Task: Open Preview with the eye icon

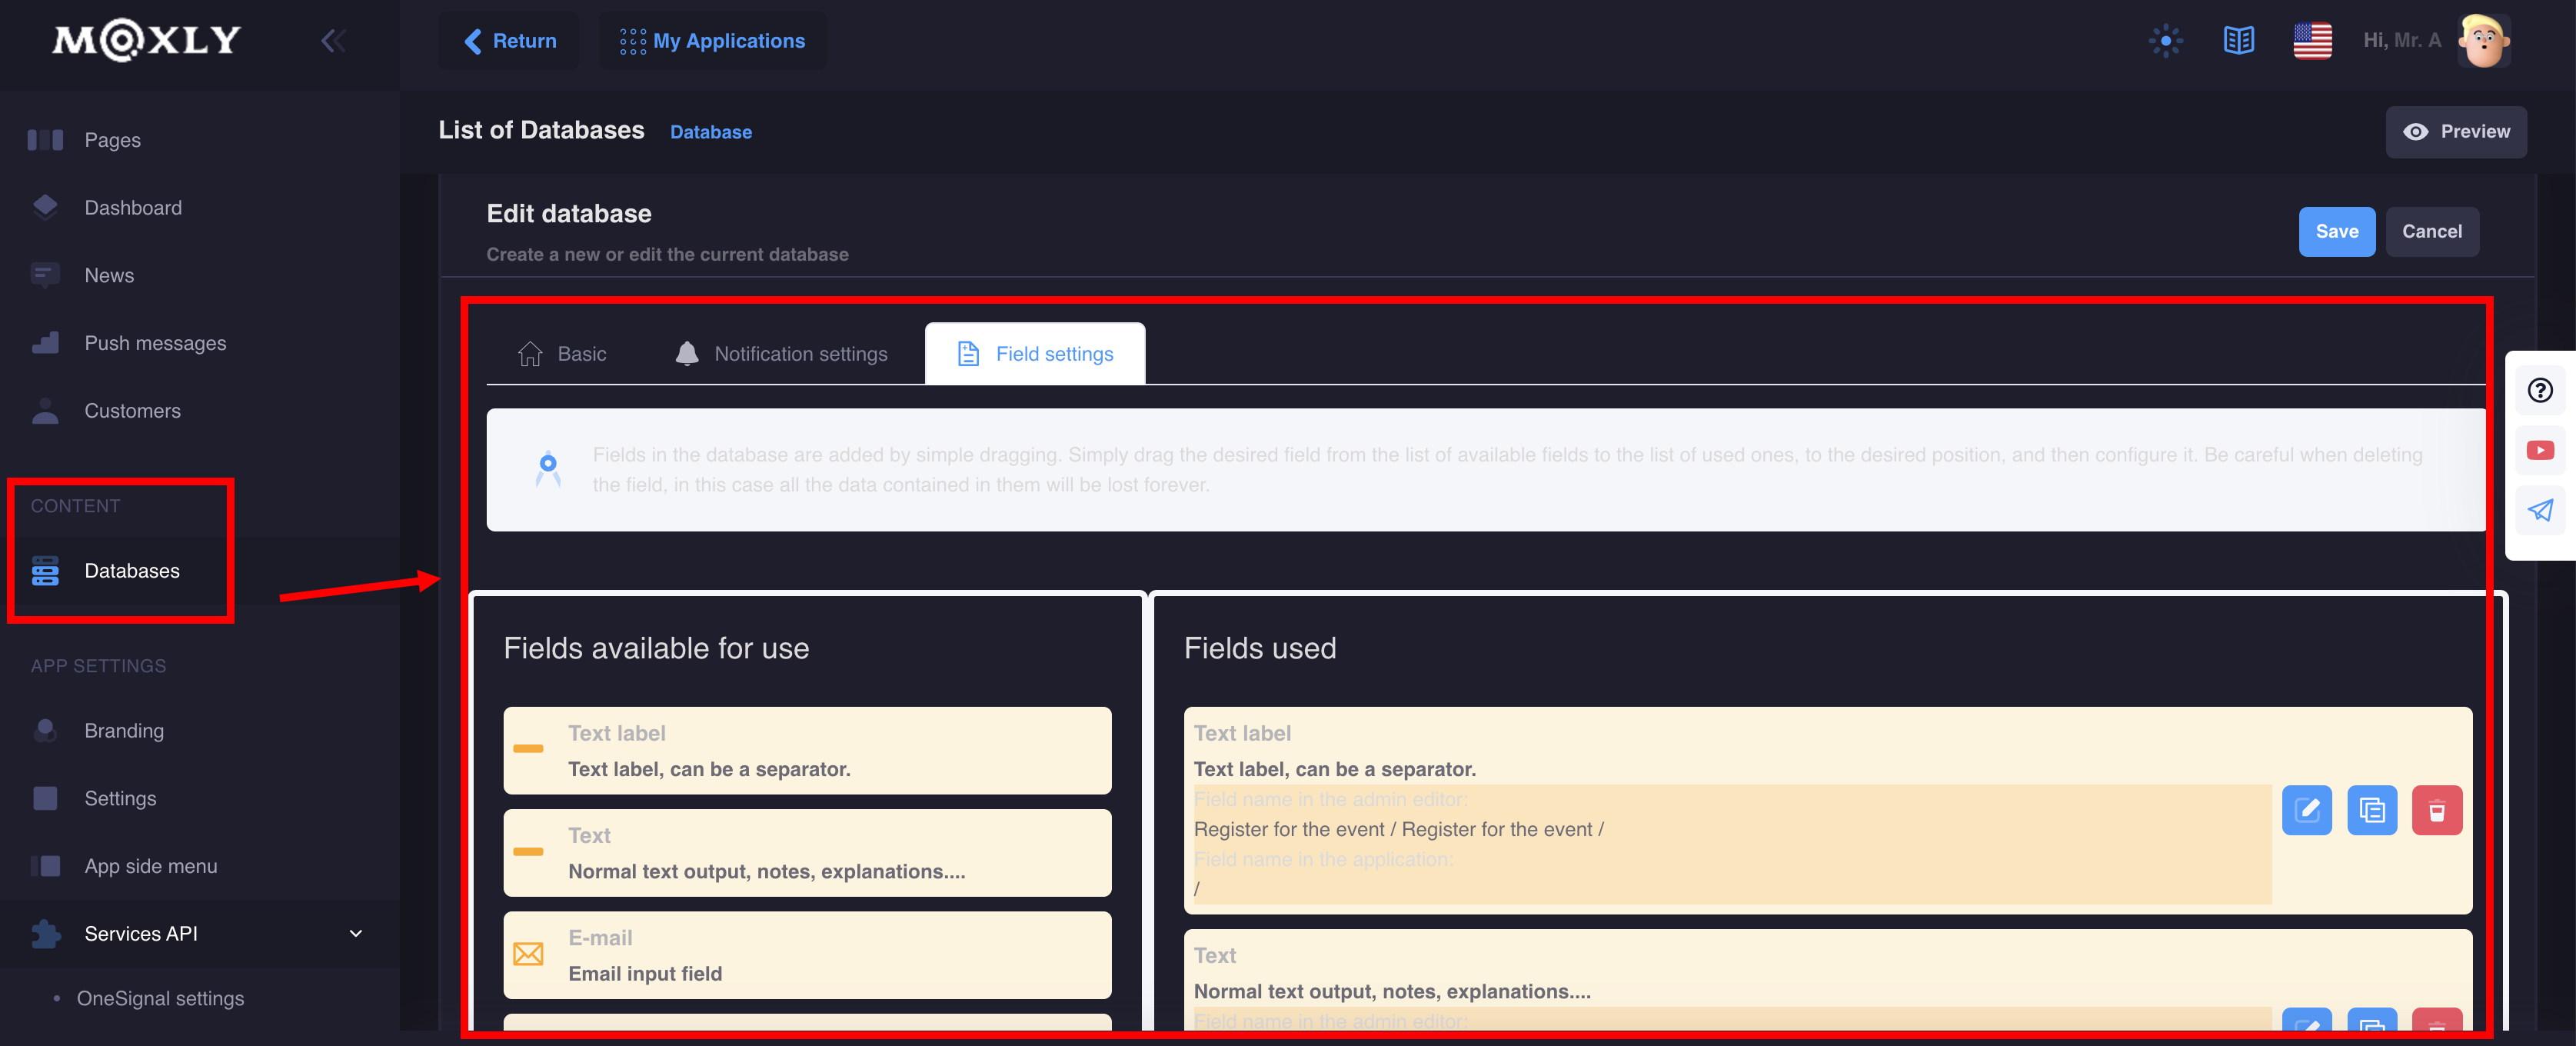Action: (x=2456, y=132)
